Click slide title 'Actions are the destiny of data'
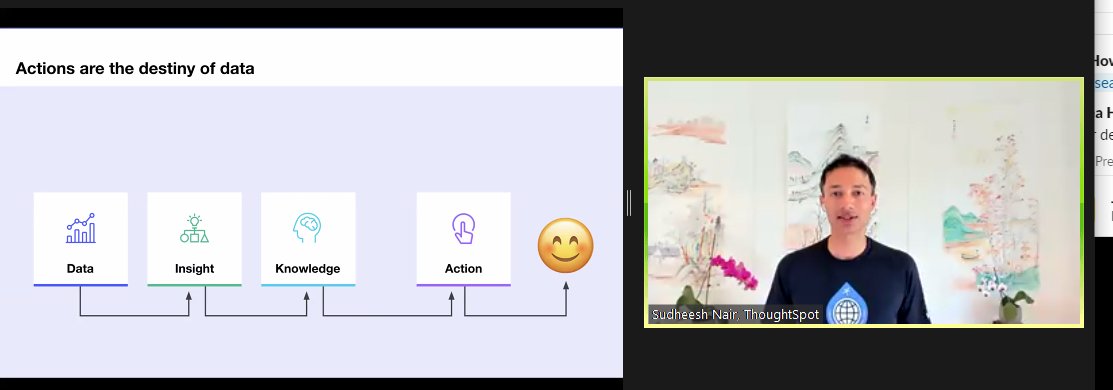 135,69
